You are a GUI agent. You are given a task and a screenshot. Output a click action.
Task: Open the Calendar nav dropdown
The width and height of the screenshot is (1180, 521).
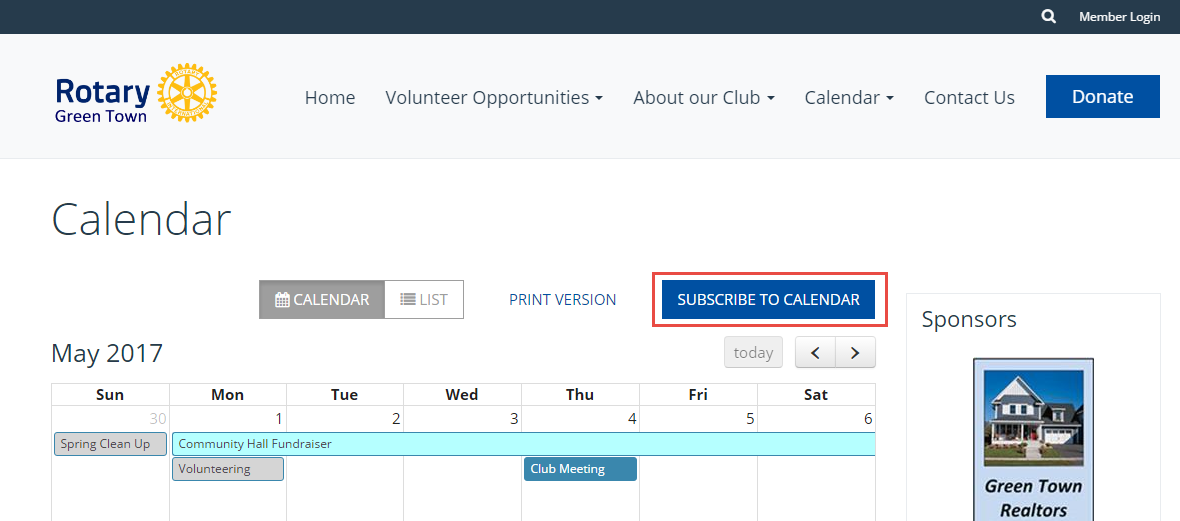pyautogui.click(x=849, y=97)
